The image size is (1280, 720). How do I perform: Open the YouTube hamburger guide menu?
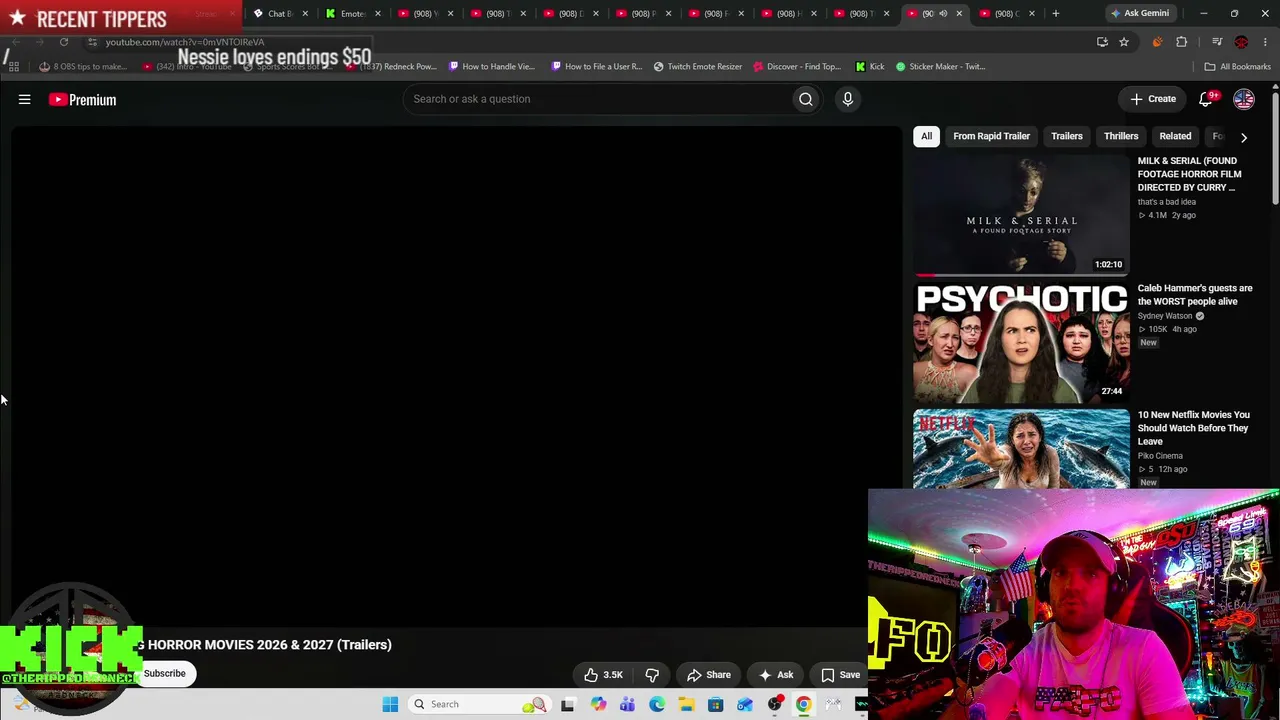coord(25,99)
